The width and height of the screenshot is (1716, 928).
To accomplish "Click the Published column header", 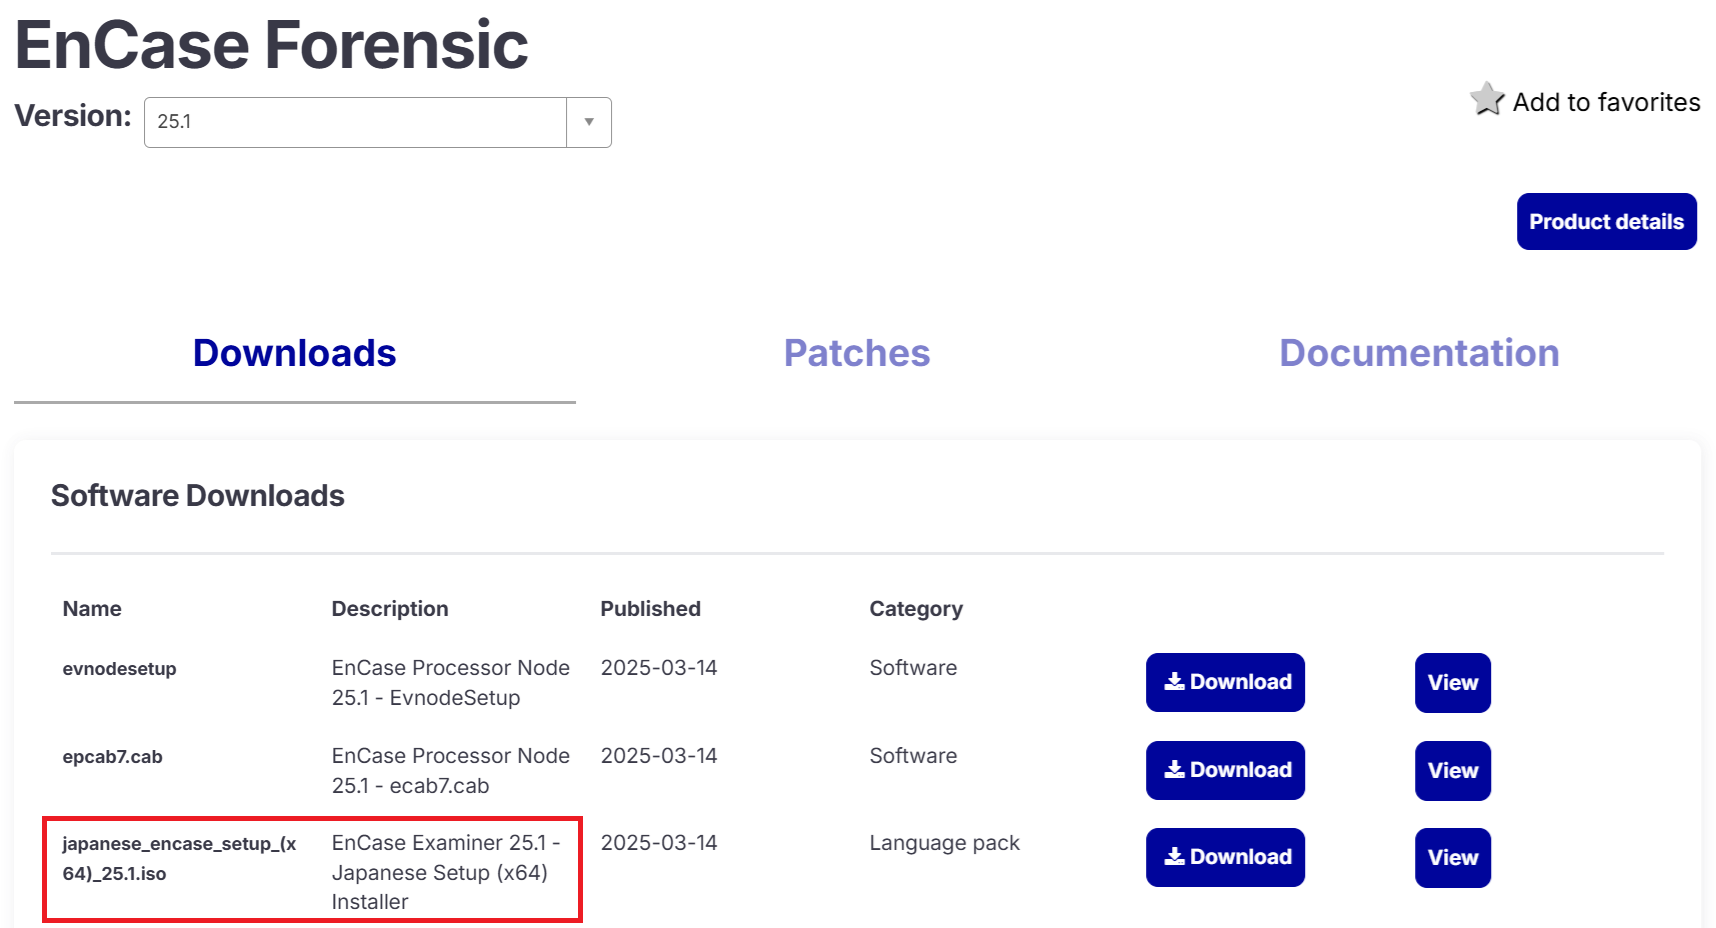I will point(650,609).
